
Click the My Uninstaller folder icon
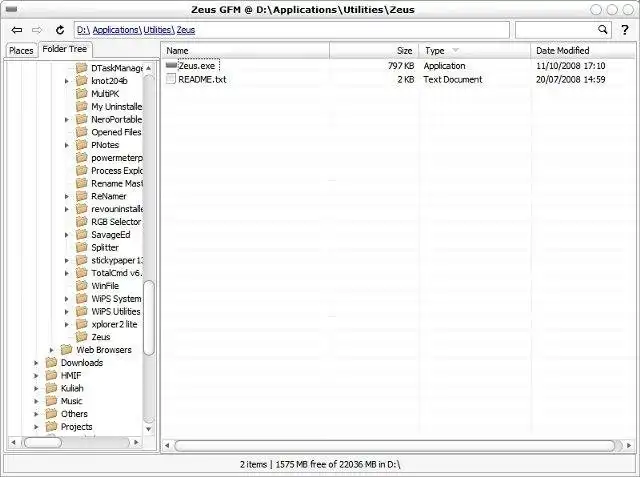[x=82, y=106]
